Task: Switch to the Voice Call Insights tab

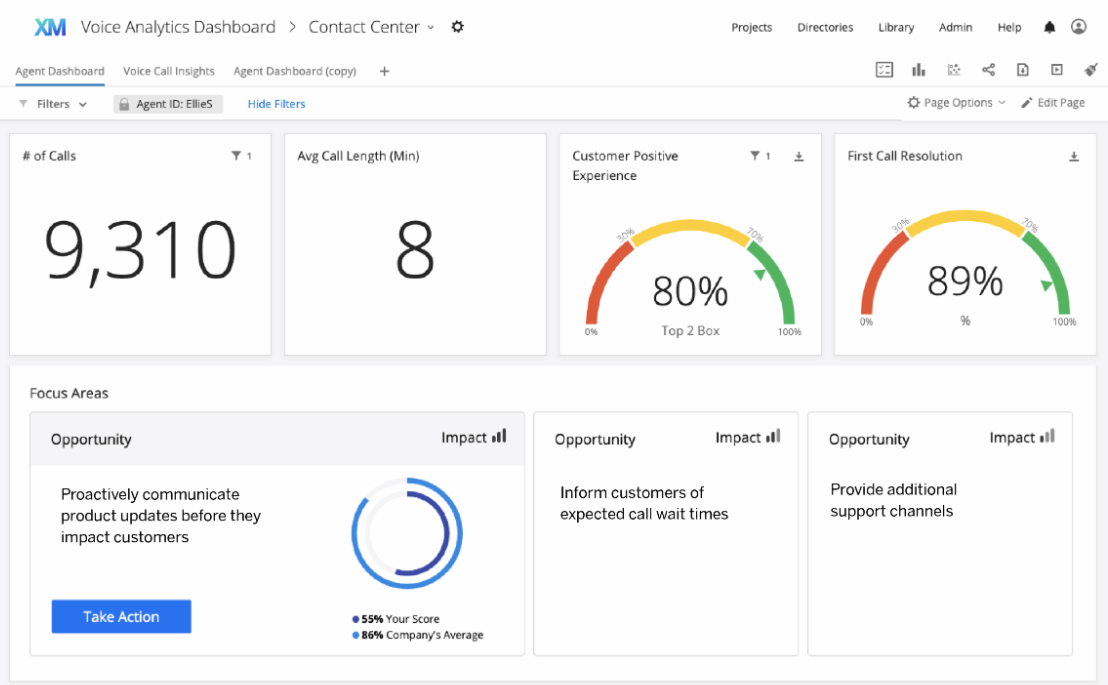Action: tap(168, 71)
